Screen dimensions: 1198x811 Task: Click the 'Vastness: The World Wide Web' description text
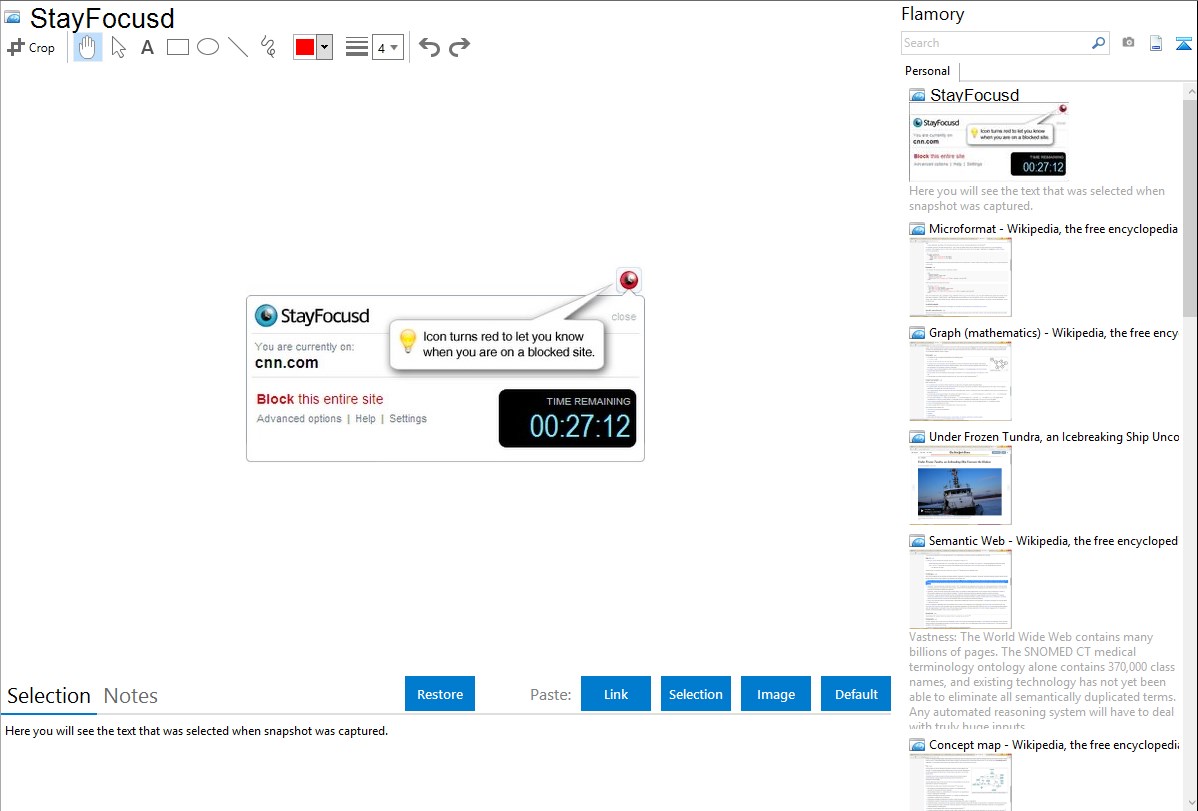click(1042, 681)
